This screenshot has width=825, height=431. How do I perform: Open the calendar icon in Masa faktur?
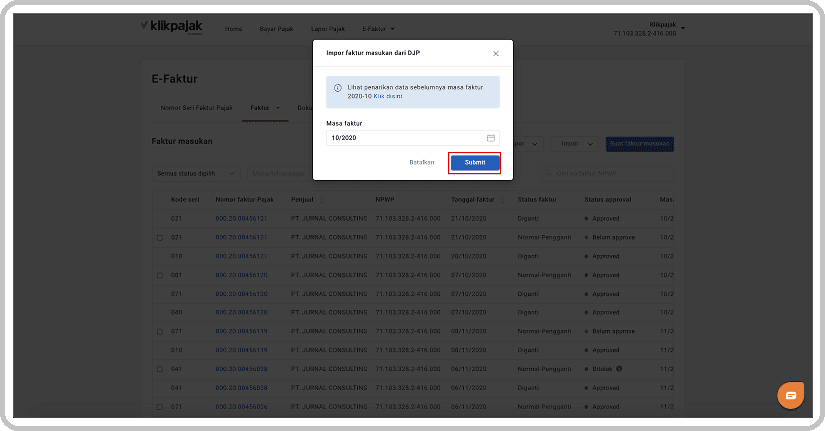click(490, 138)
